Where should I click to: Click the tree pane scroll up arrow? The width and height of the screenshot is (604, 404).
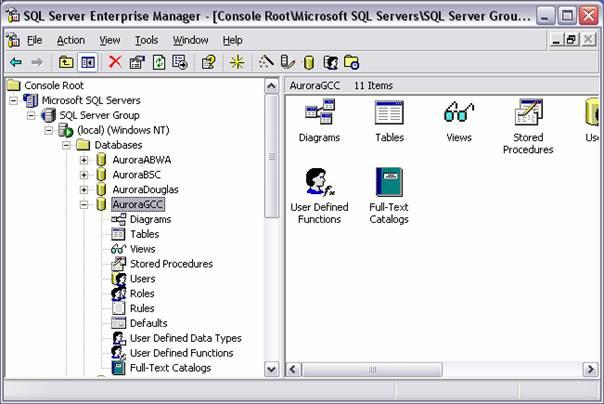click(272, 86)
